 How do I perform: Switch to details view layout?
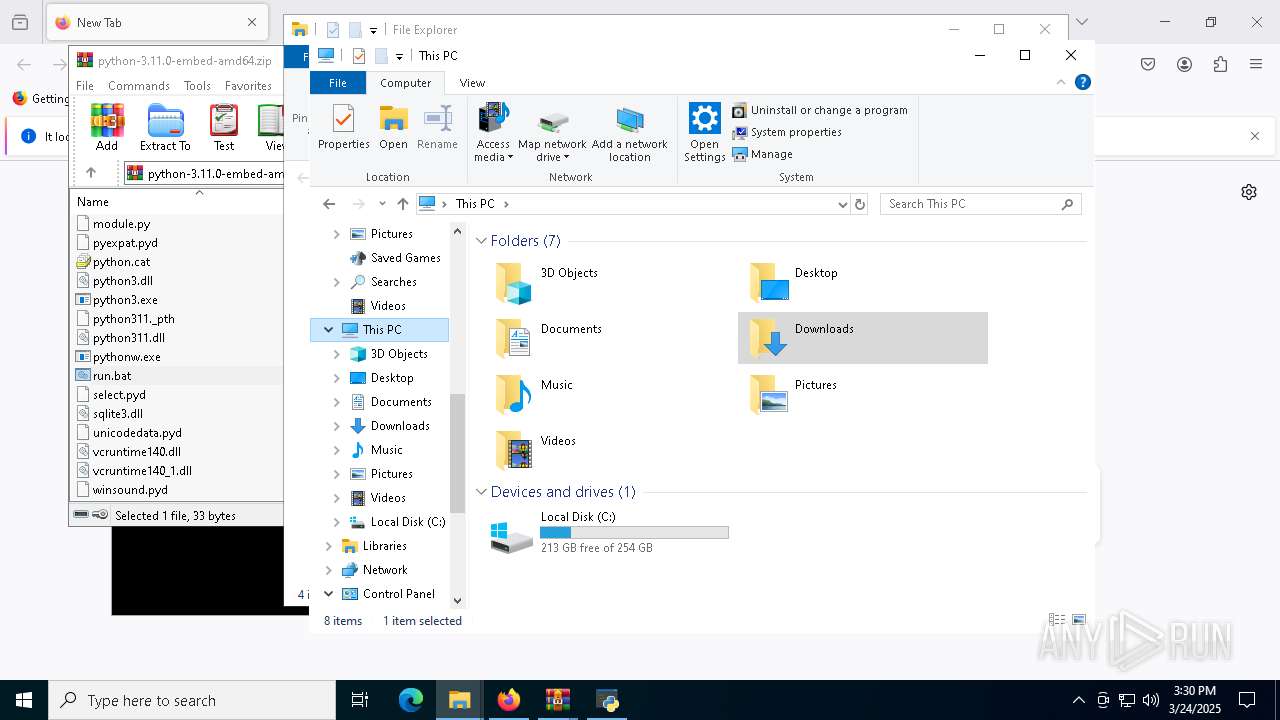(x=1057, y=620)
